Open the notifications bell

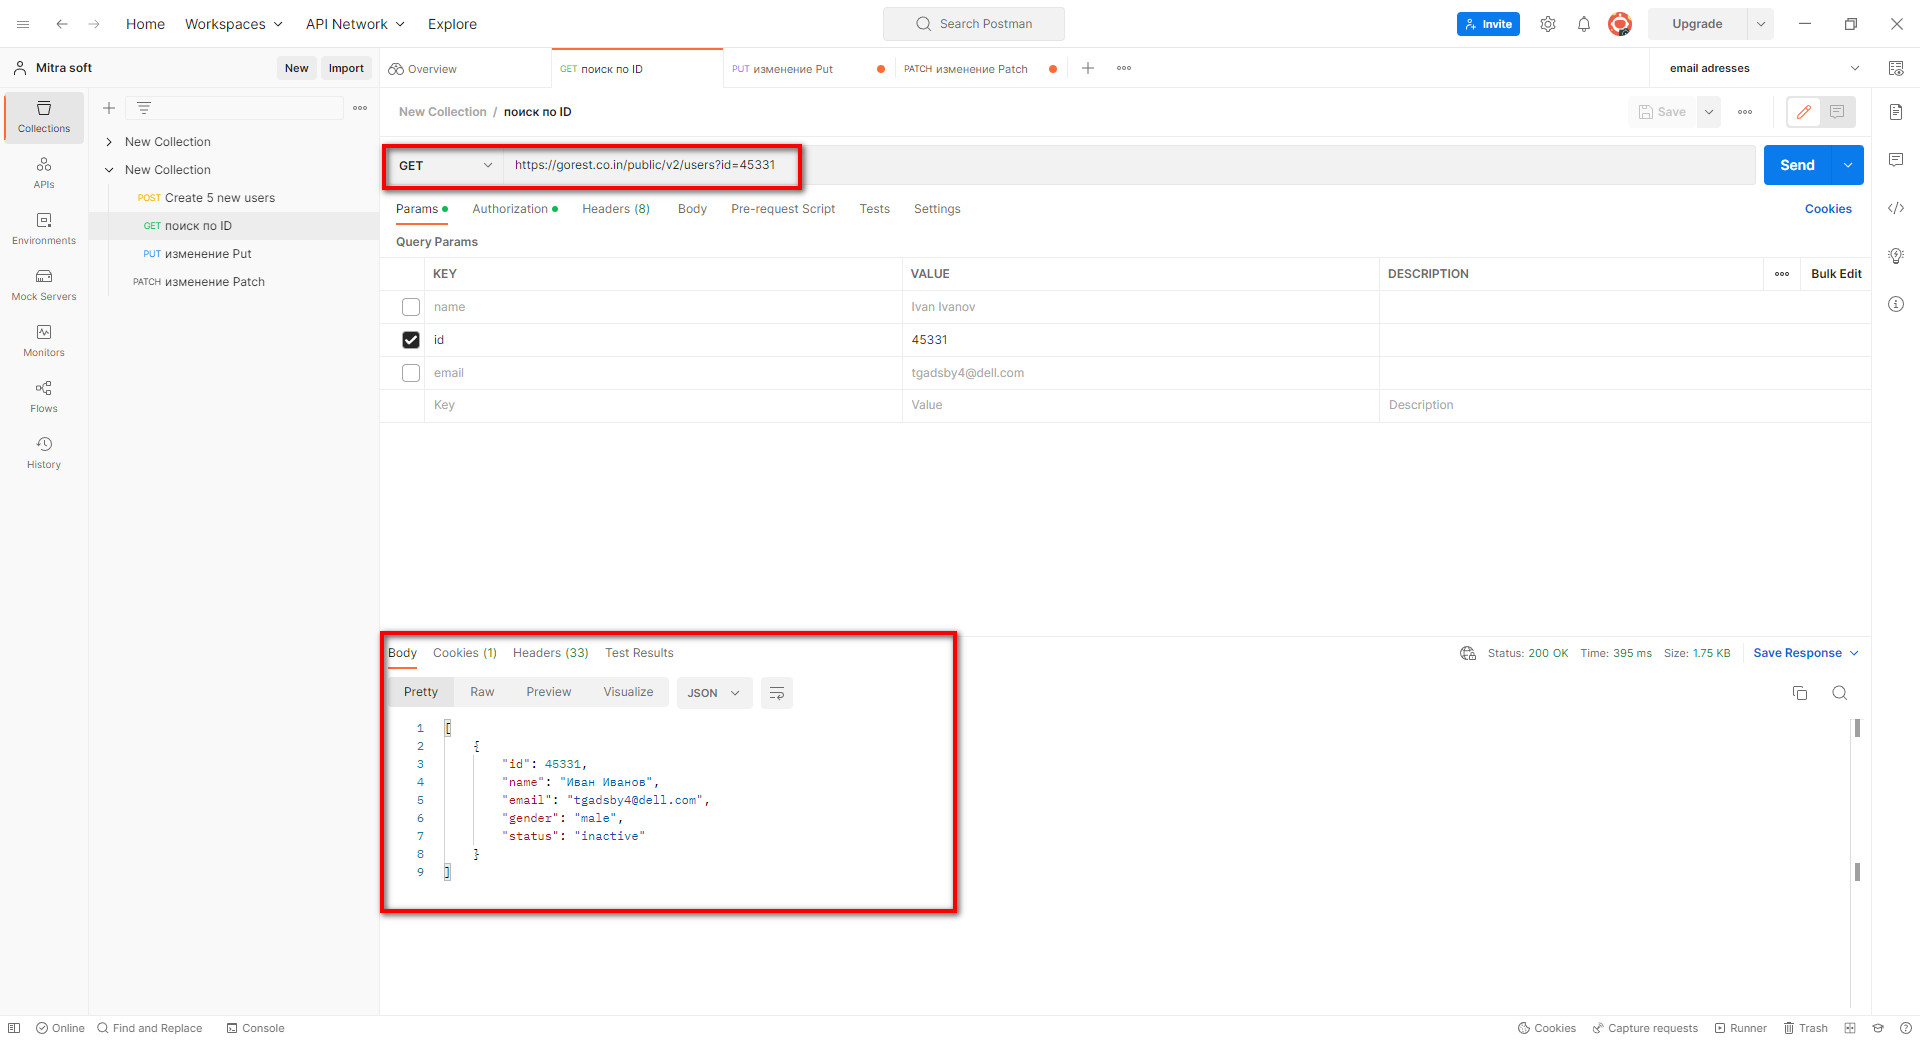tap(1584, 24)
